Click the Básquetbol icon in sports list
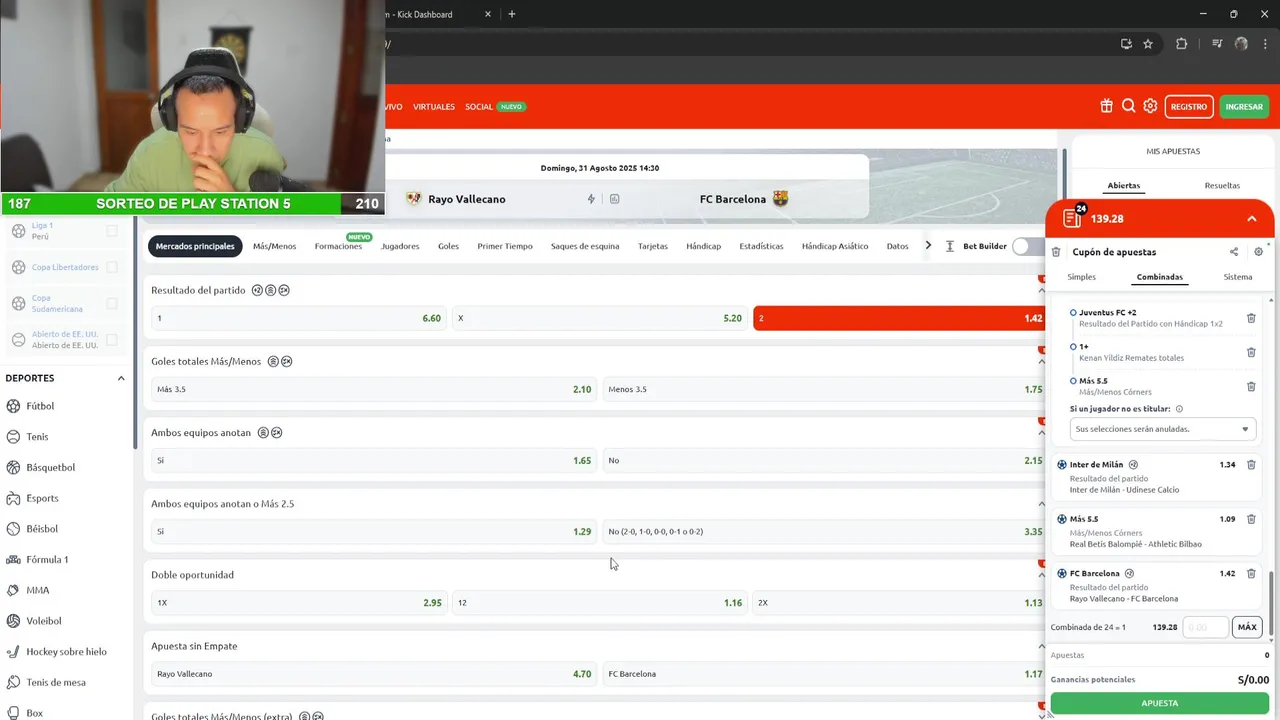This screenshot has height=720, width=1280. click(14, 467)
